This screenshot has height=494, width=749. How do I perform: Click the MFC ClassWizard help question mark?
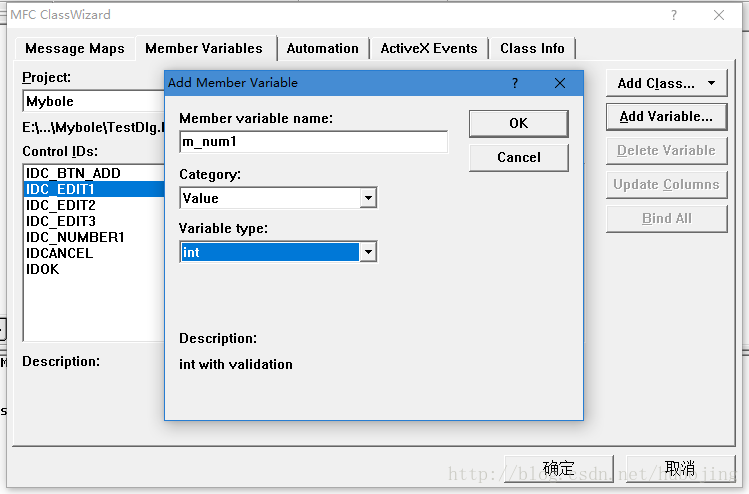point(674,15)
